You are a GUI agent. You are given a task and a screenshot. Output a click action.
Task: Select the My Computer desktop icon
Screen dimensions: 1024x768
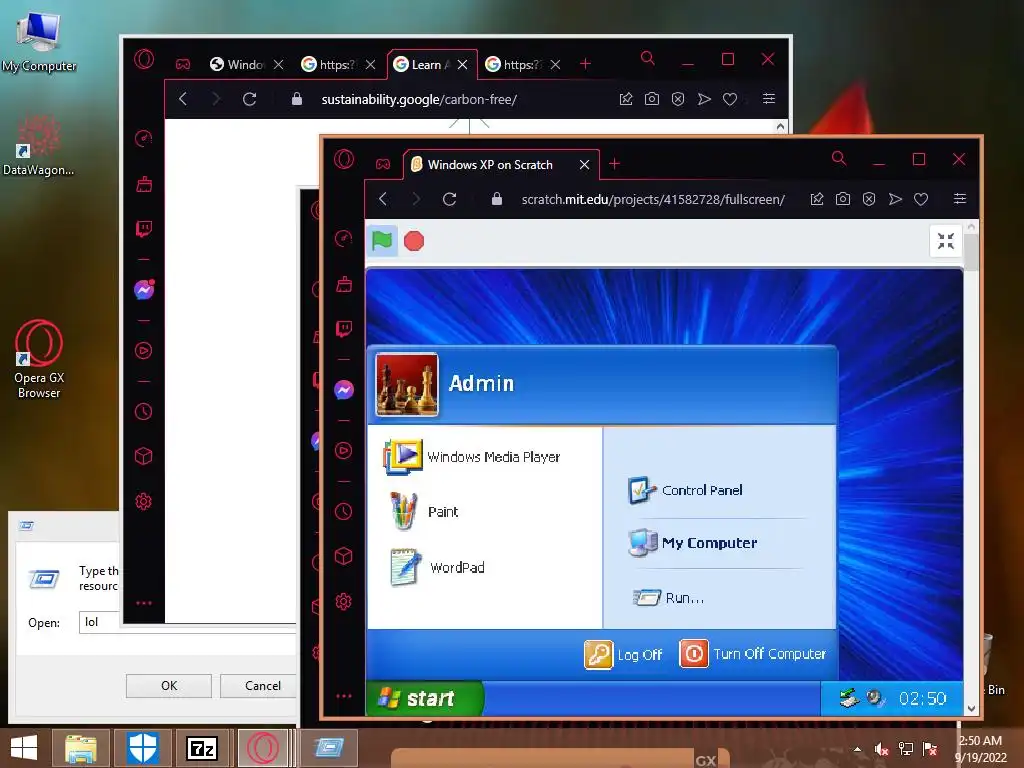pos(39,41)
